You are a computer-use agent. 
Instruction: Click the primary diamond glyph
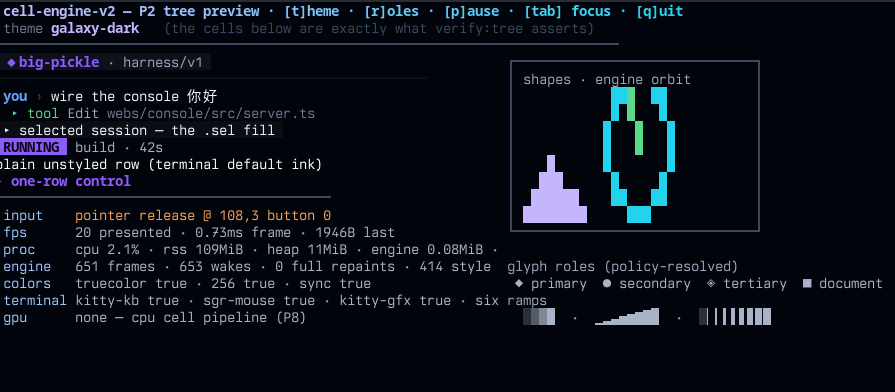[519, 284]
